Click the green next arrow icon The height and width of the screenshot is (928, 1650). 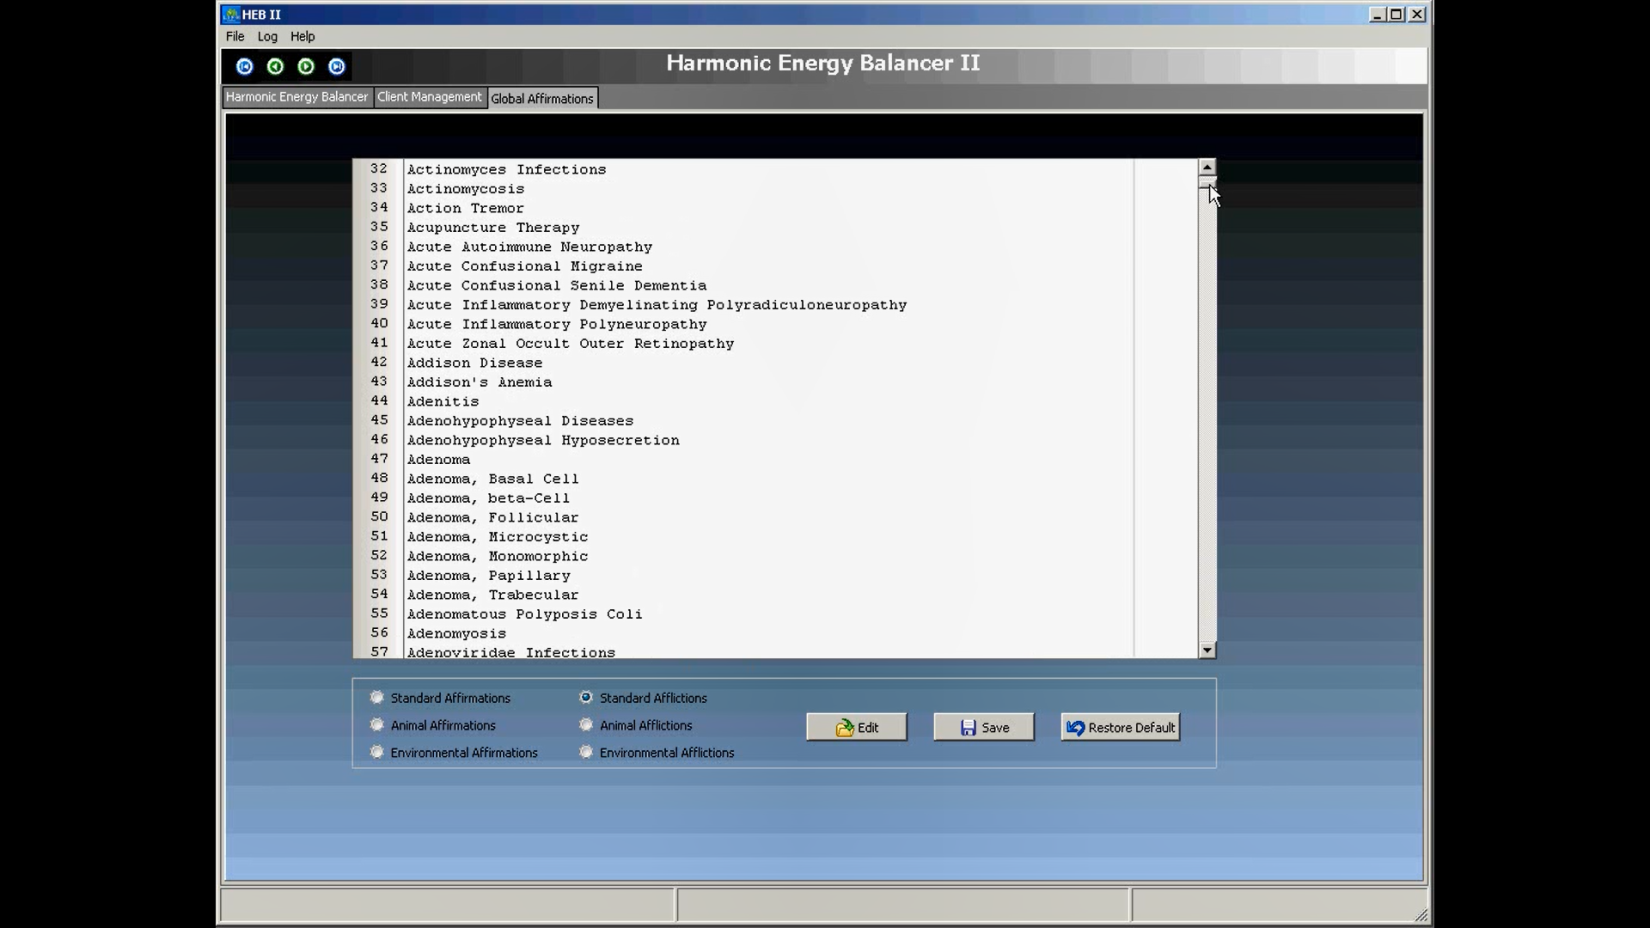[306, 66]
